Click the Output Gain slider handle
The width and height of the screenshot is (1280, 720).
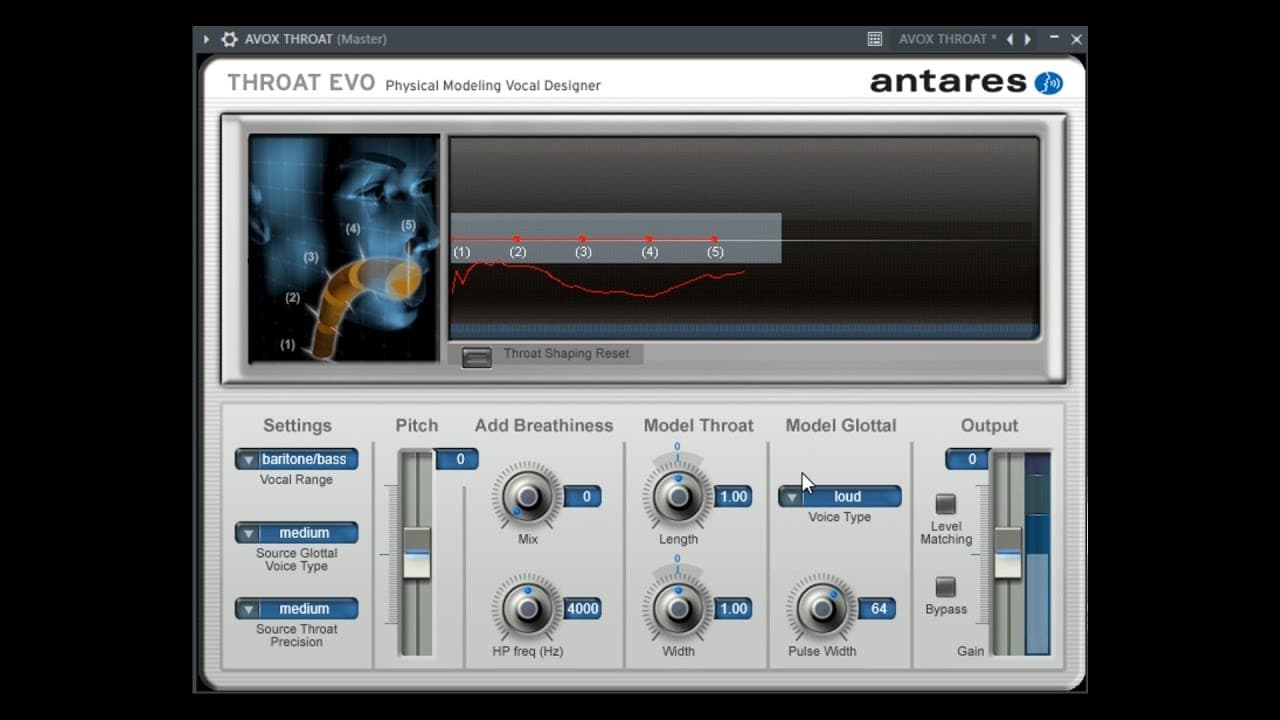[1008, 553]
